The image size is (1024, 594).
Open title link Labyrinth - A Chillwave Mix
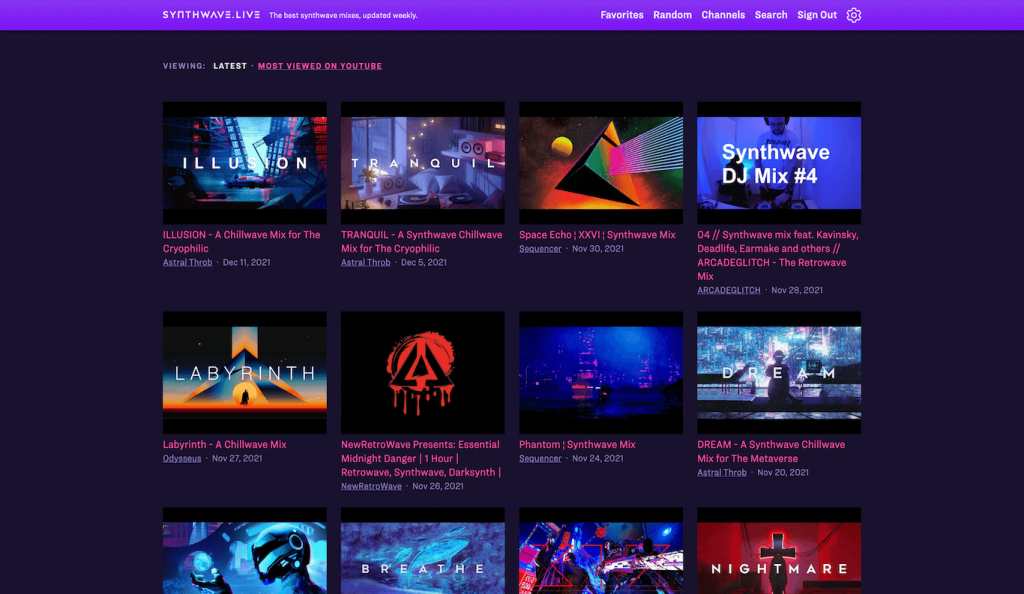coord(225,445)
